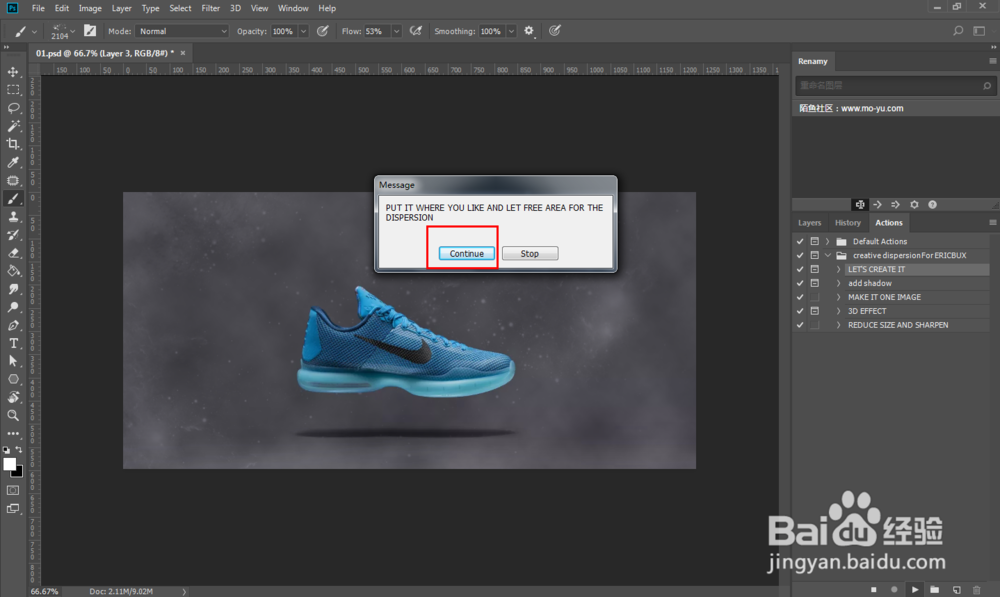Expand the 3D EFFECT action steps

click(x=838, y=311)
